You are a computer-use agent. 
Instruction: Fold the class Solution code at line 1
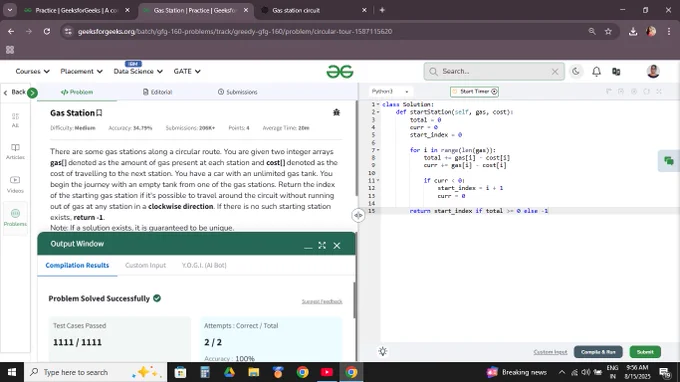378,104
